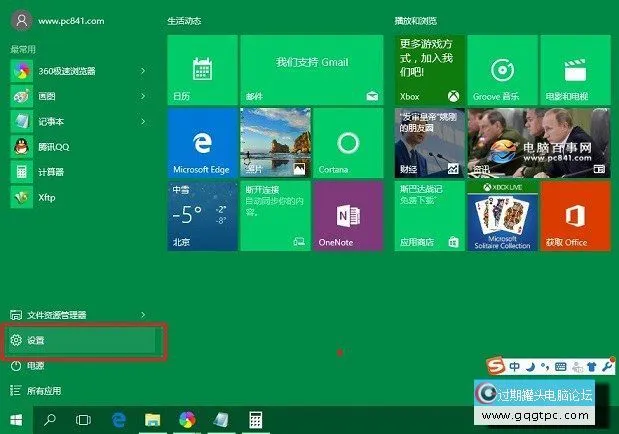
Task: Expand the 360极速浏览器 jump list arrow
Action: tap(143, 71)
